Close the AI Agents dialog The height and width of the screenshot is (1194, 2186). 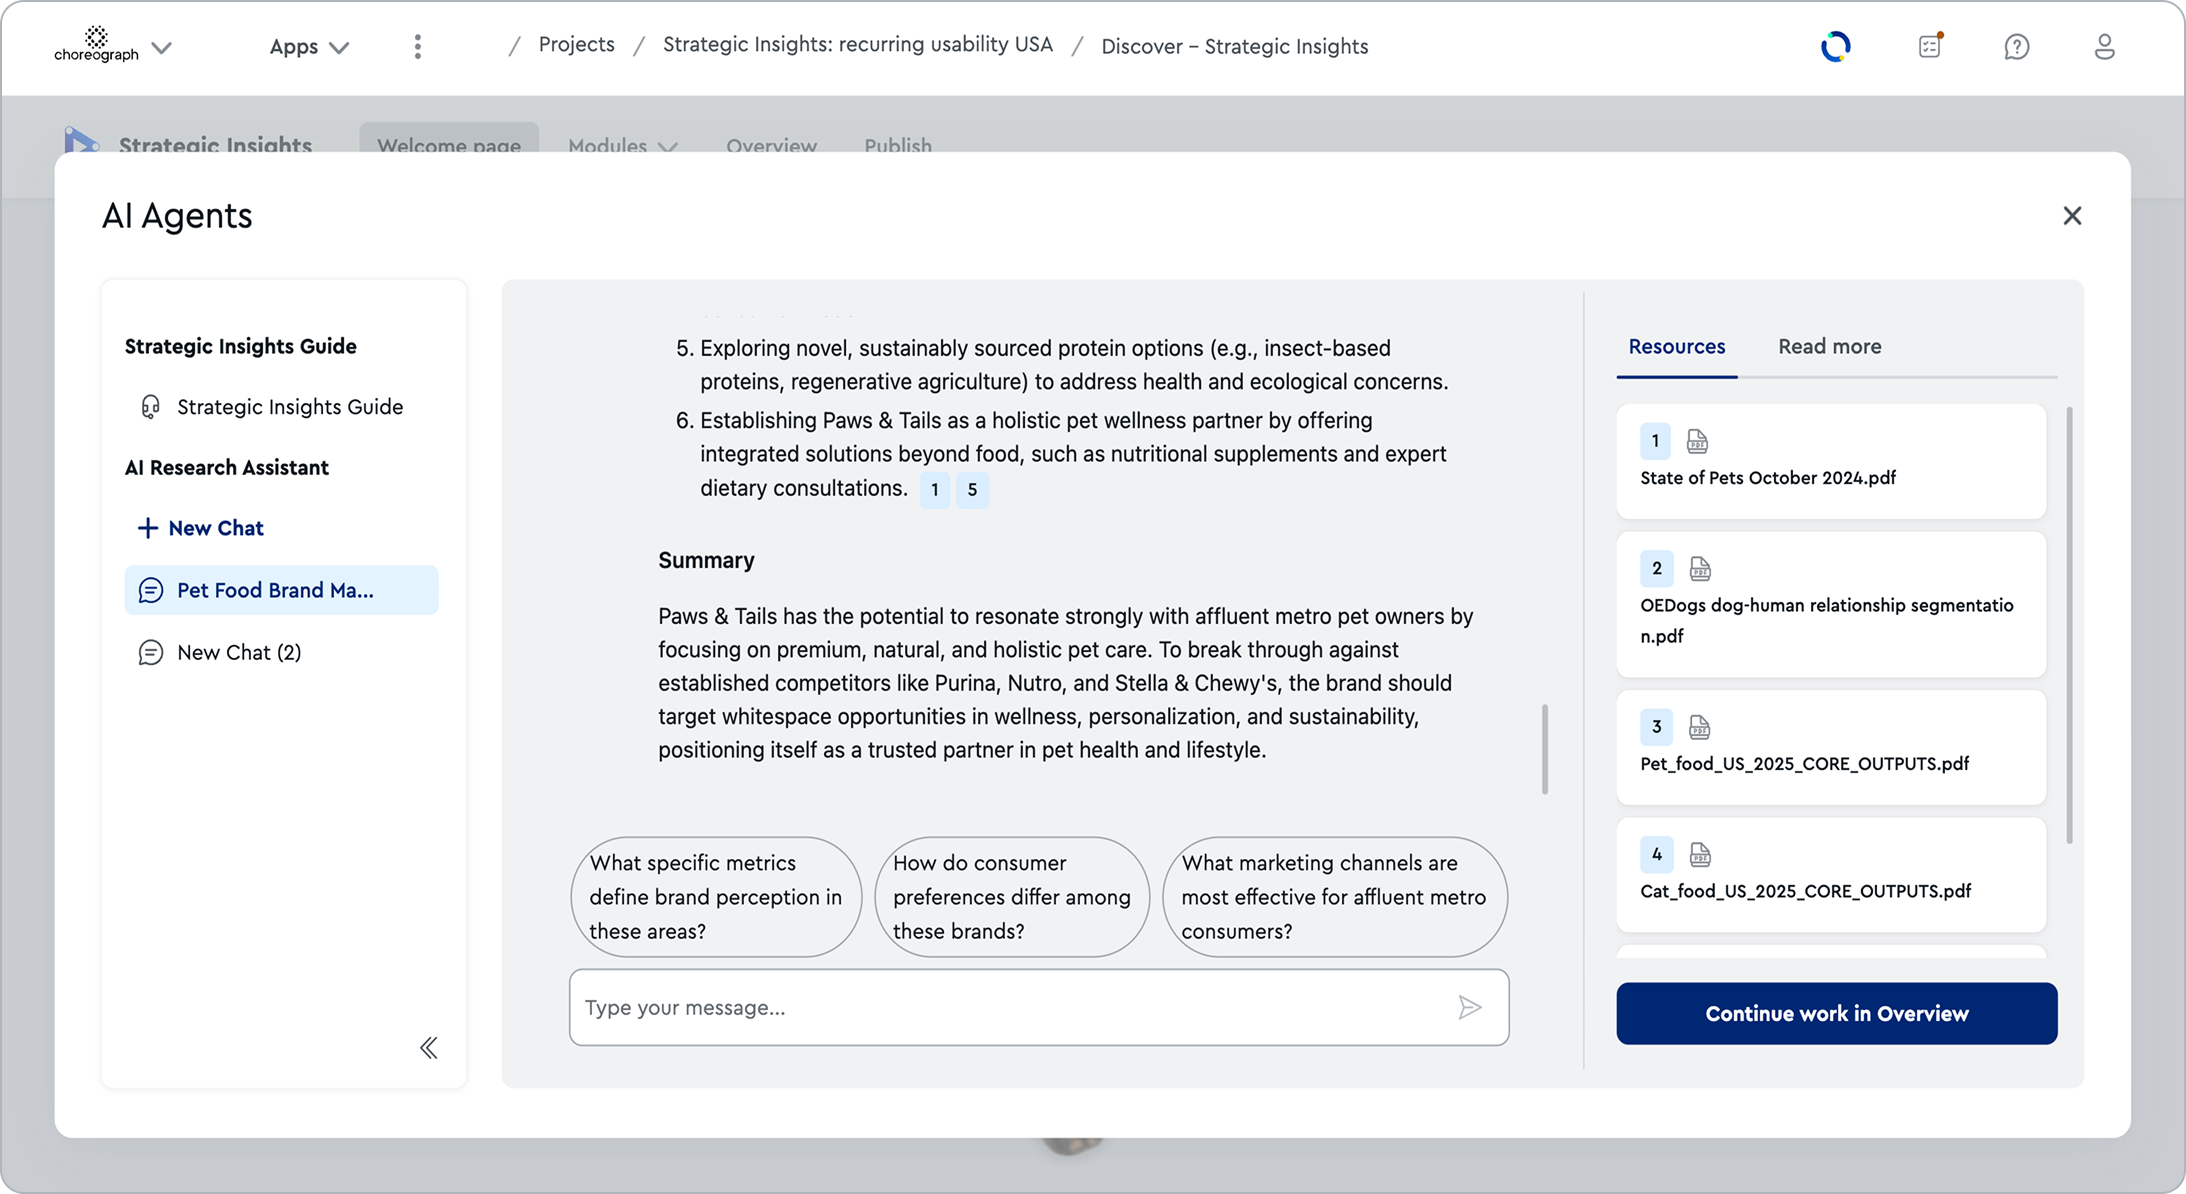pyautogui.click(x=2072, y=216)
